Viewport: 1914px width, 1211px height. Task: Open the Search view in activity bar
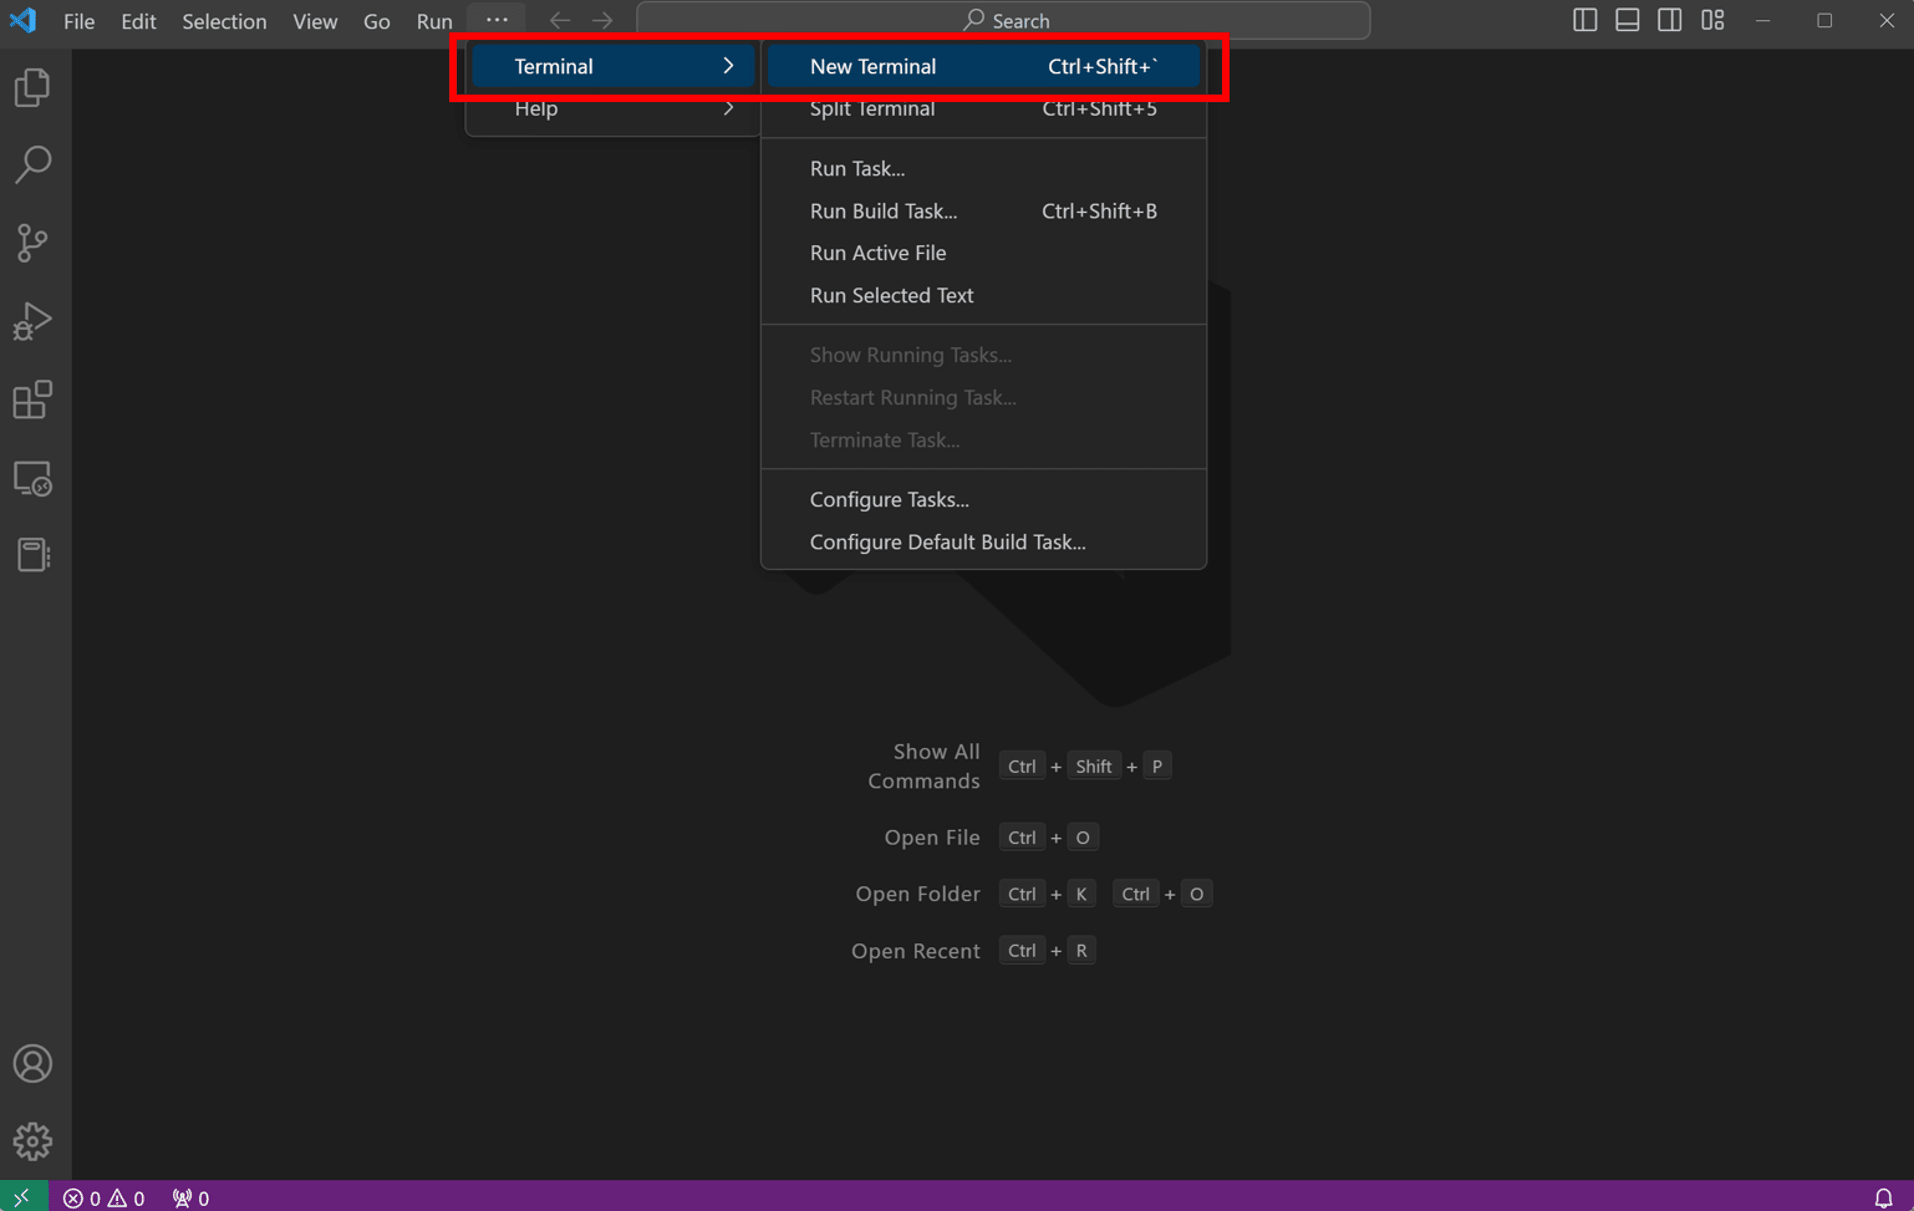click(x=33, y=165)
